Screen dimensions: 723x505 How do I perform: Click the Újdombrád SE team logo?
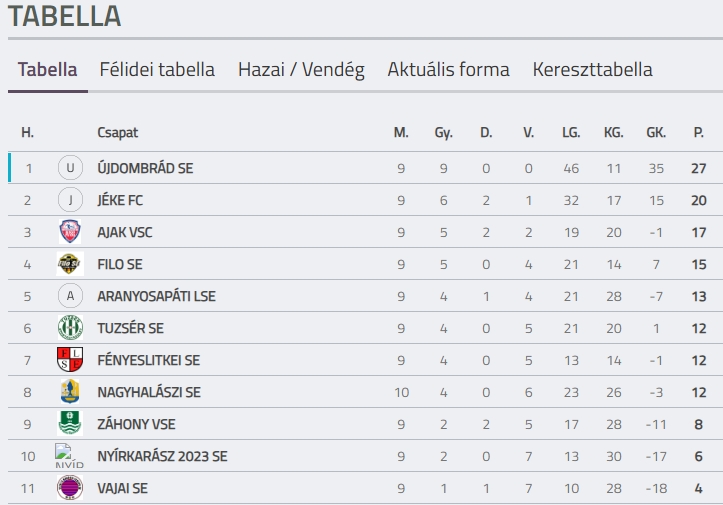point(70,168)
